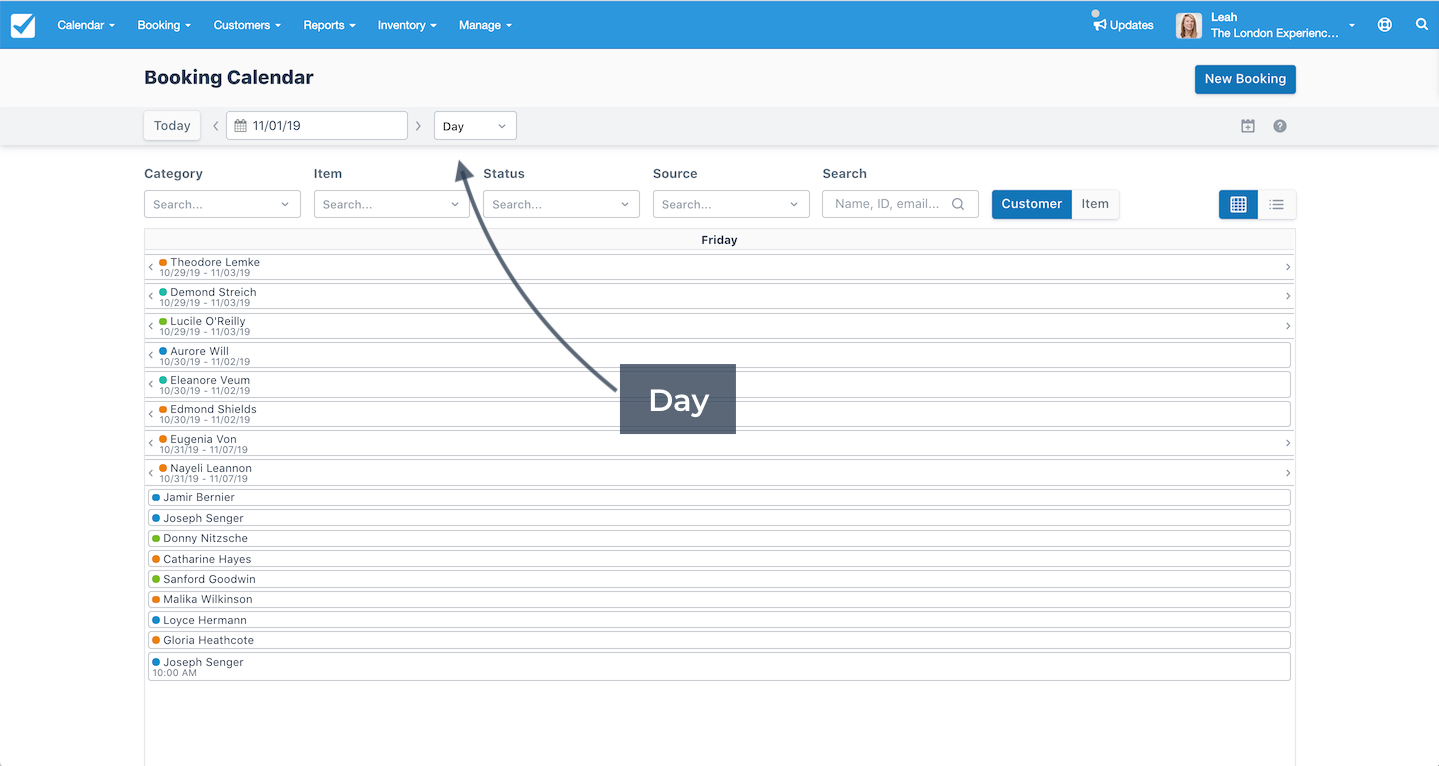Open Gloria Heathcote booking row
The image size is (1439, 766).
[x=719, y=640]
